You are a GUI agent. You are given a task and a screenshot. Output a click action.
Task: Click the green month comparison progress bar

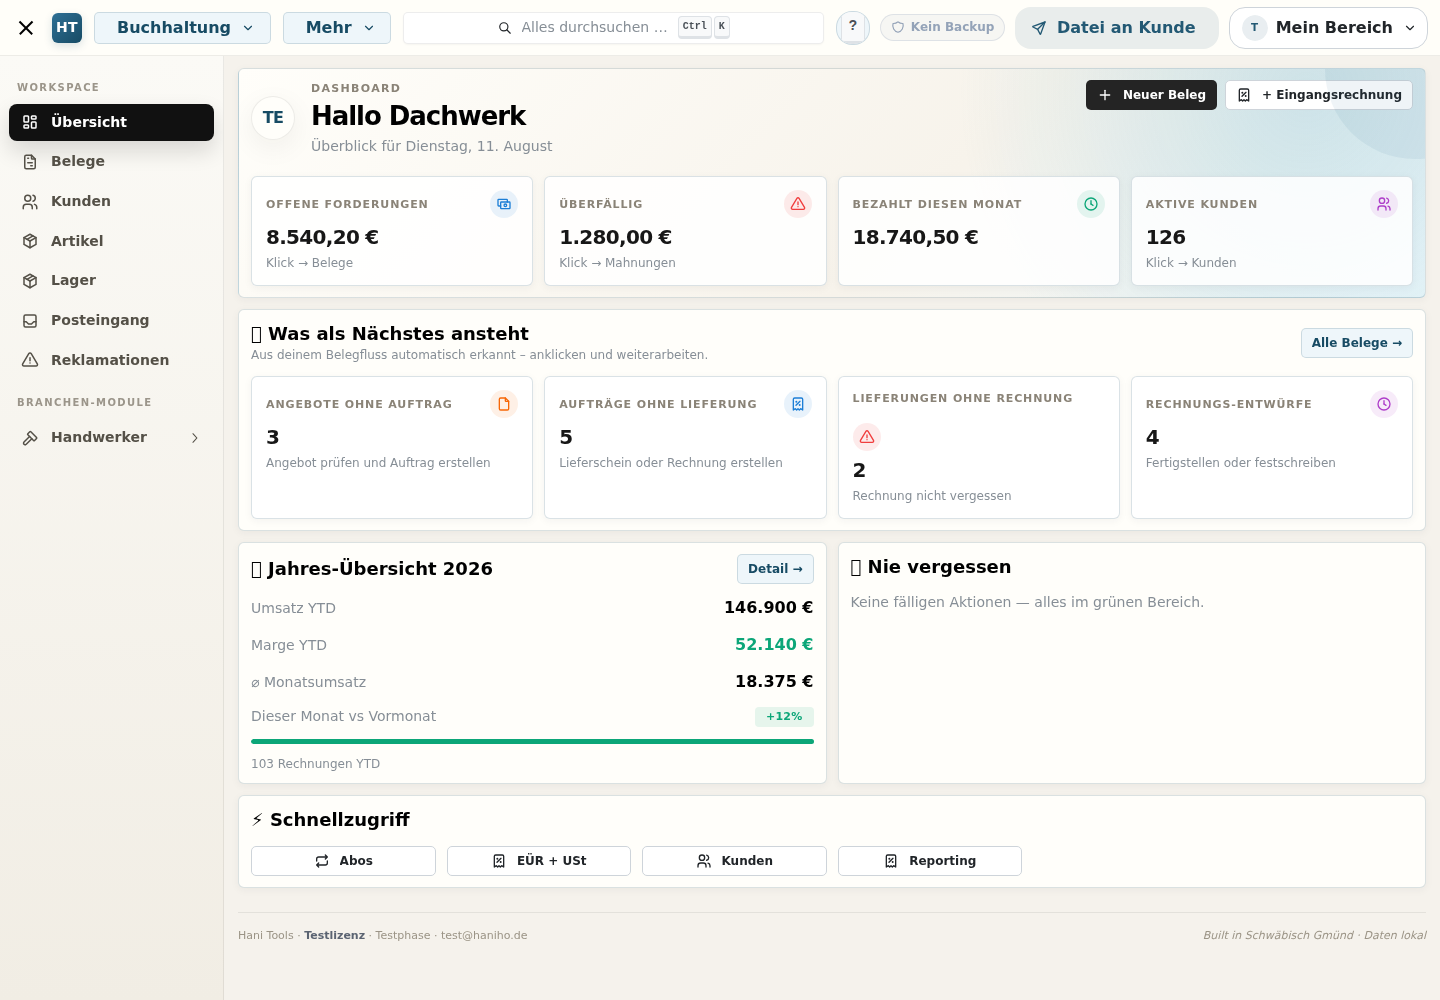point(532,742)
